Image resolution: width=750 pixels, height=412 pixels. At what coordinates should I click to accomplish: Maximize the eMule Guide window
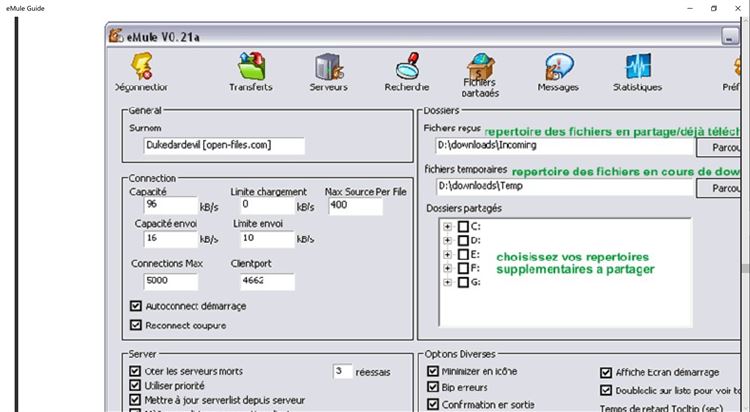point(714,8)
